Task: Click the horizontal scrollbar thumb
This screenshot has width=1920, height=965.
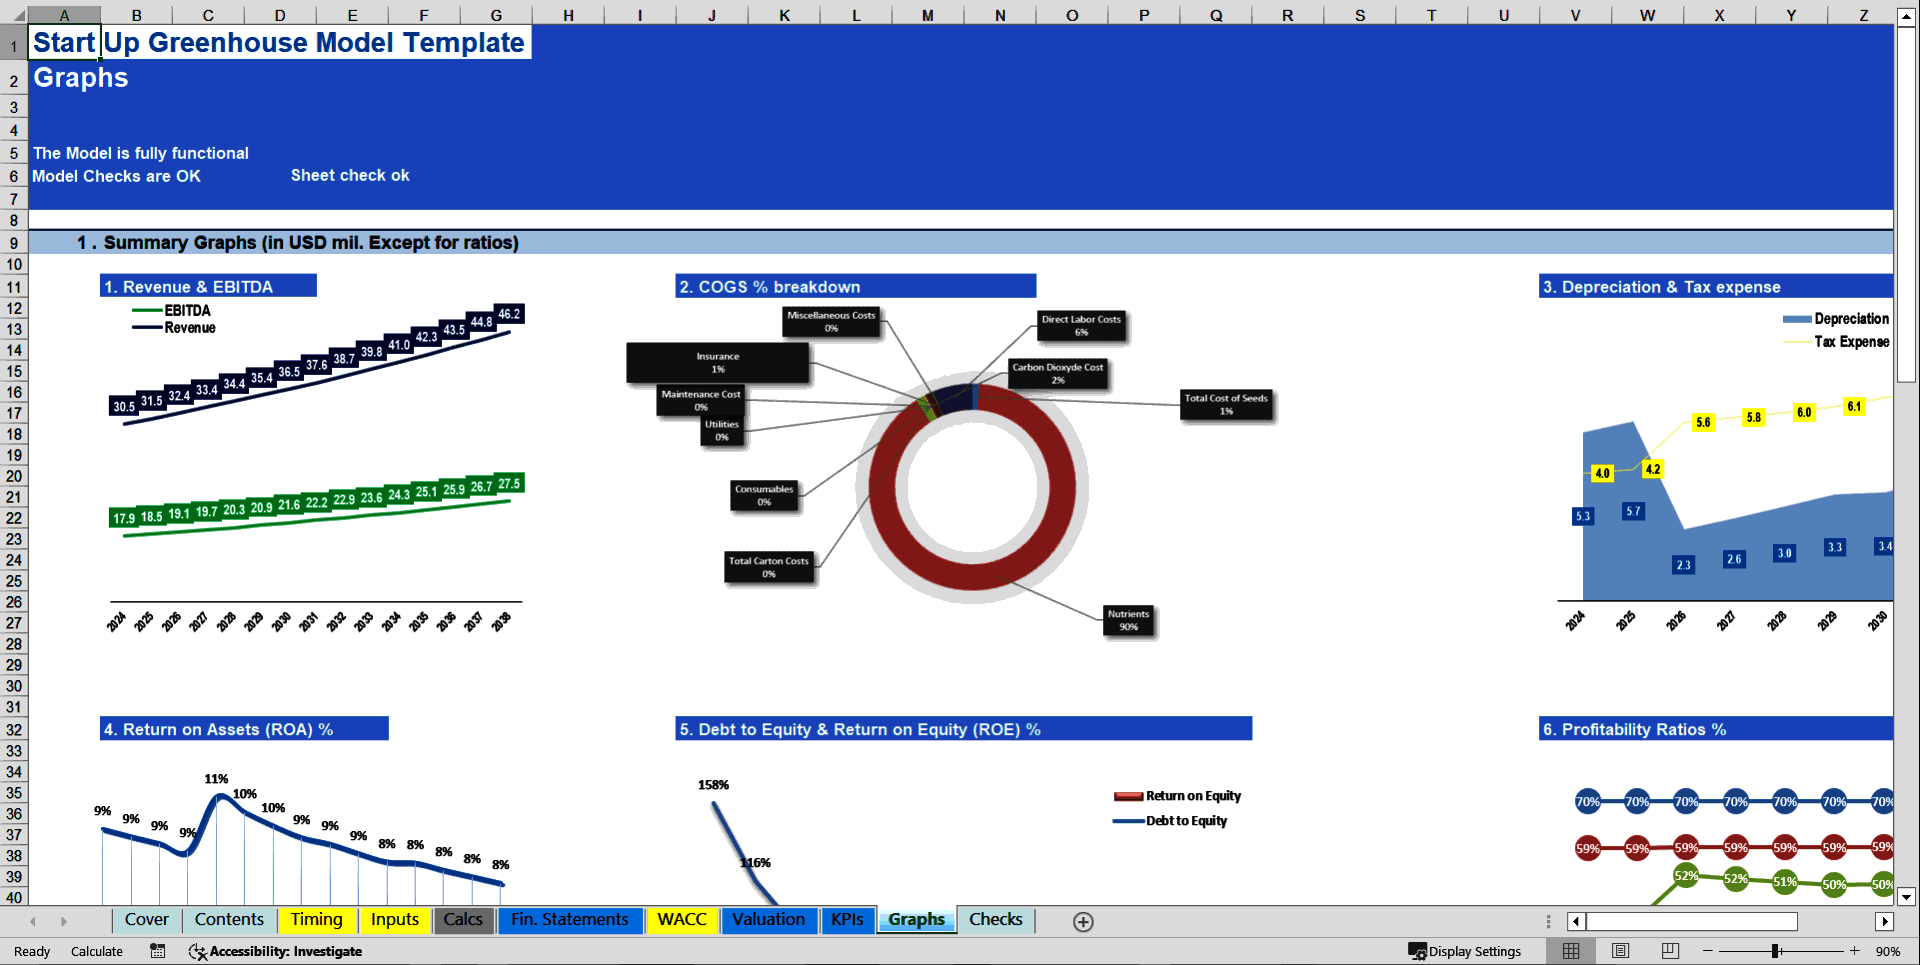Action: [1692, 921]
